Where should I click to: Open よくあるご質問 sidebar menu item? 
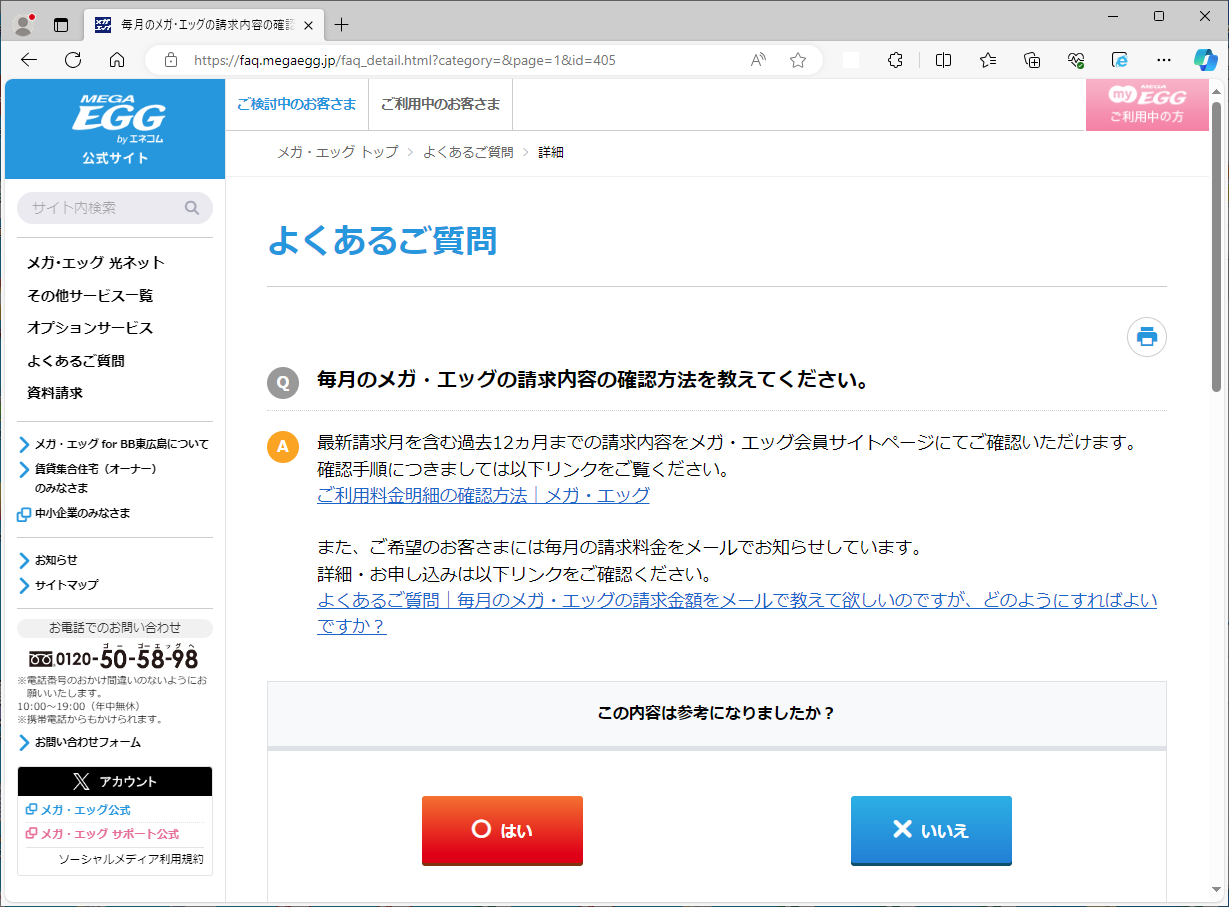(x=76, y=361)
